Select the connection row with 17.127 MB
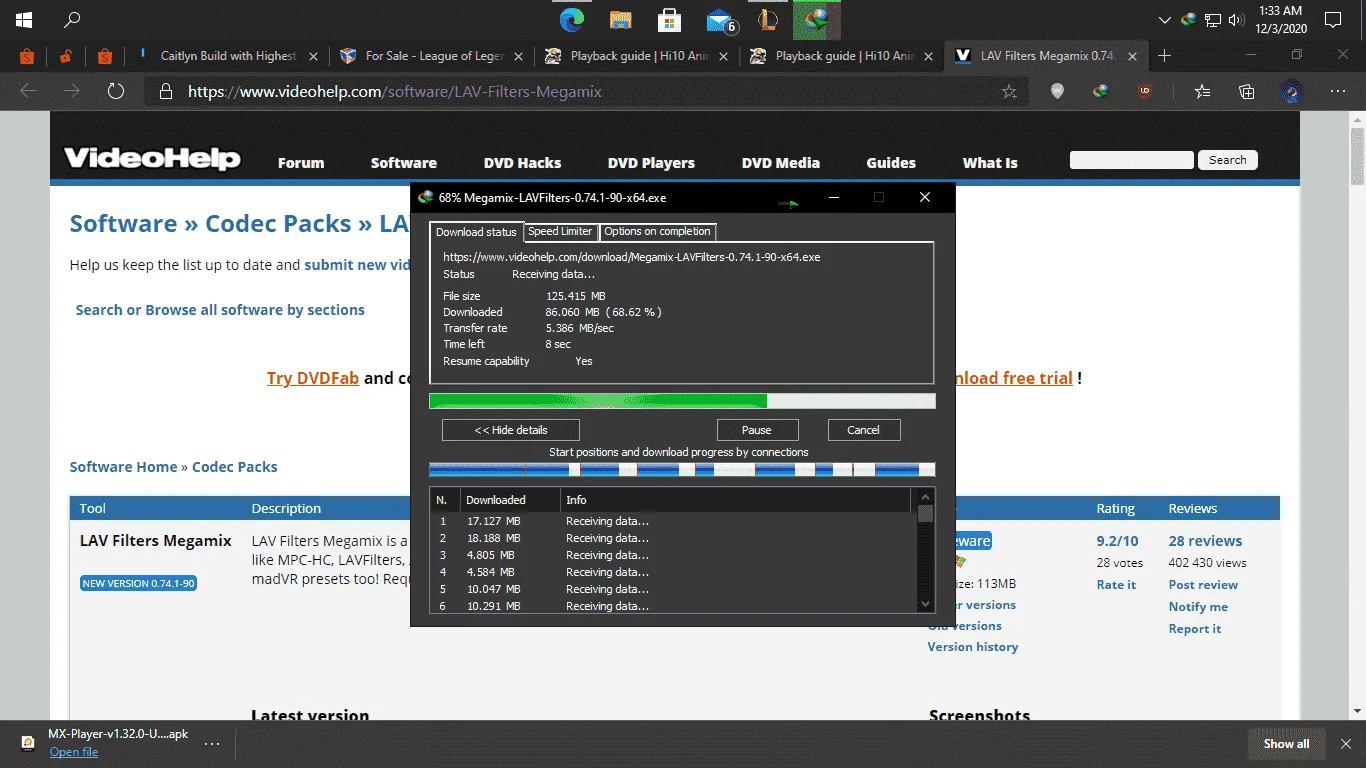Screen dimensions: 1366x768 tap(672, 521)
